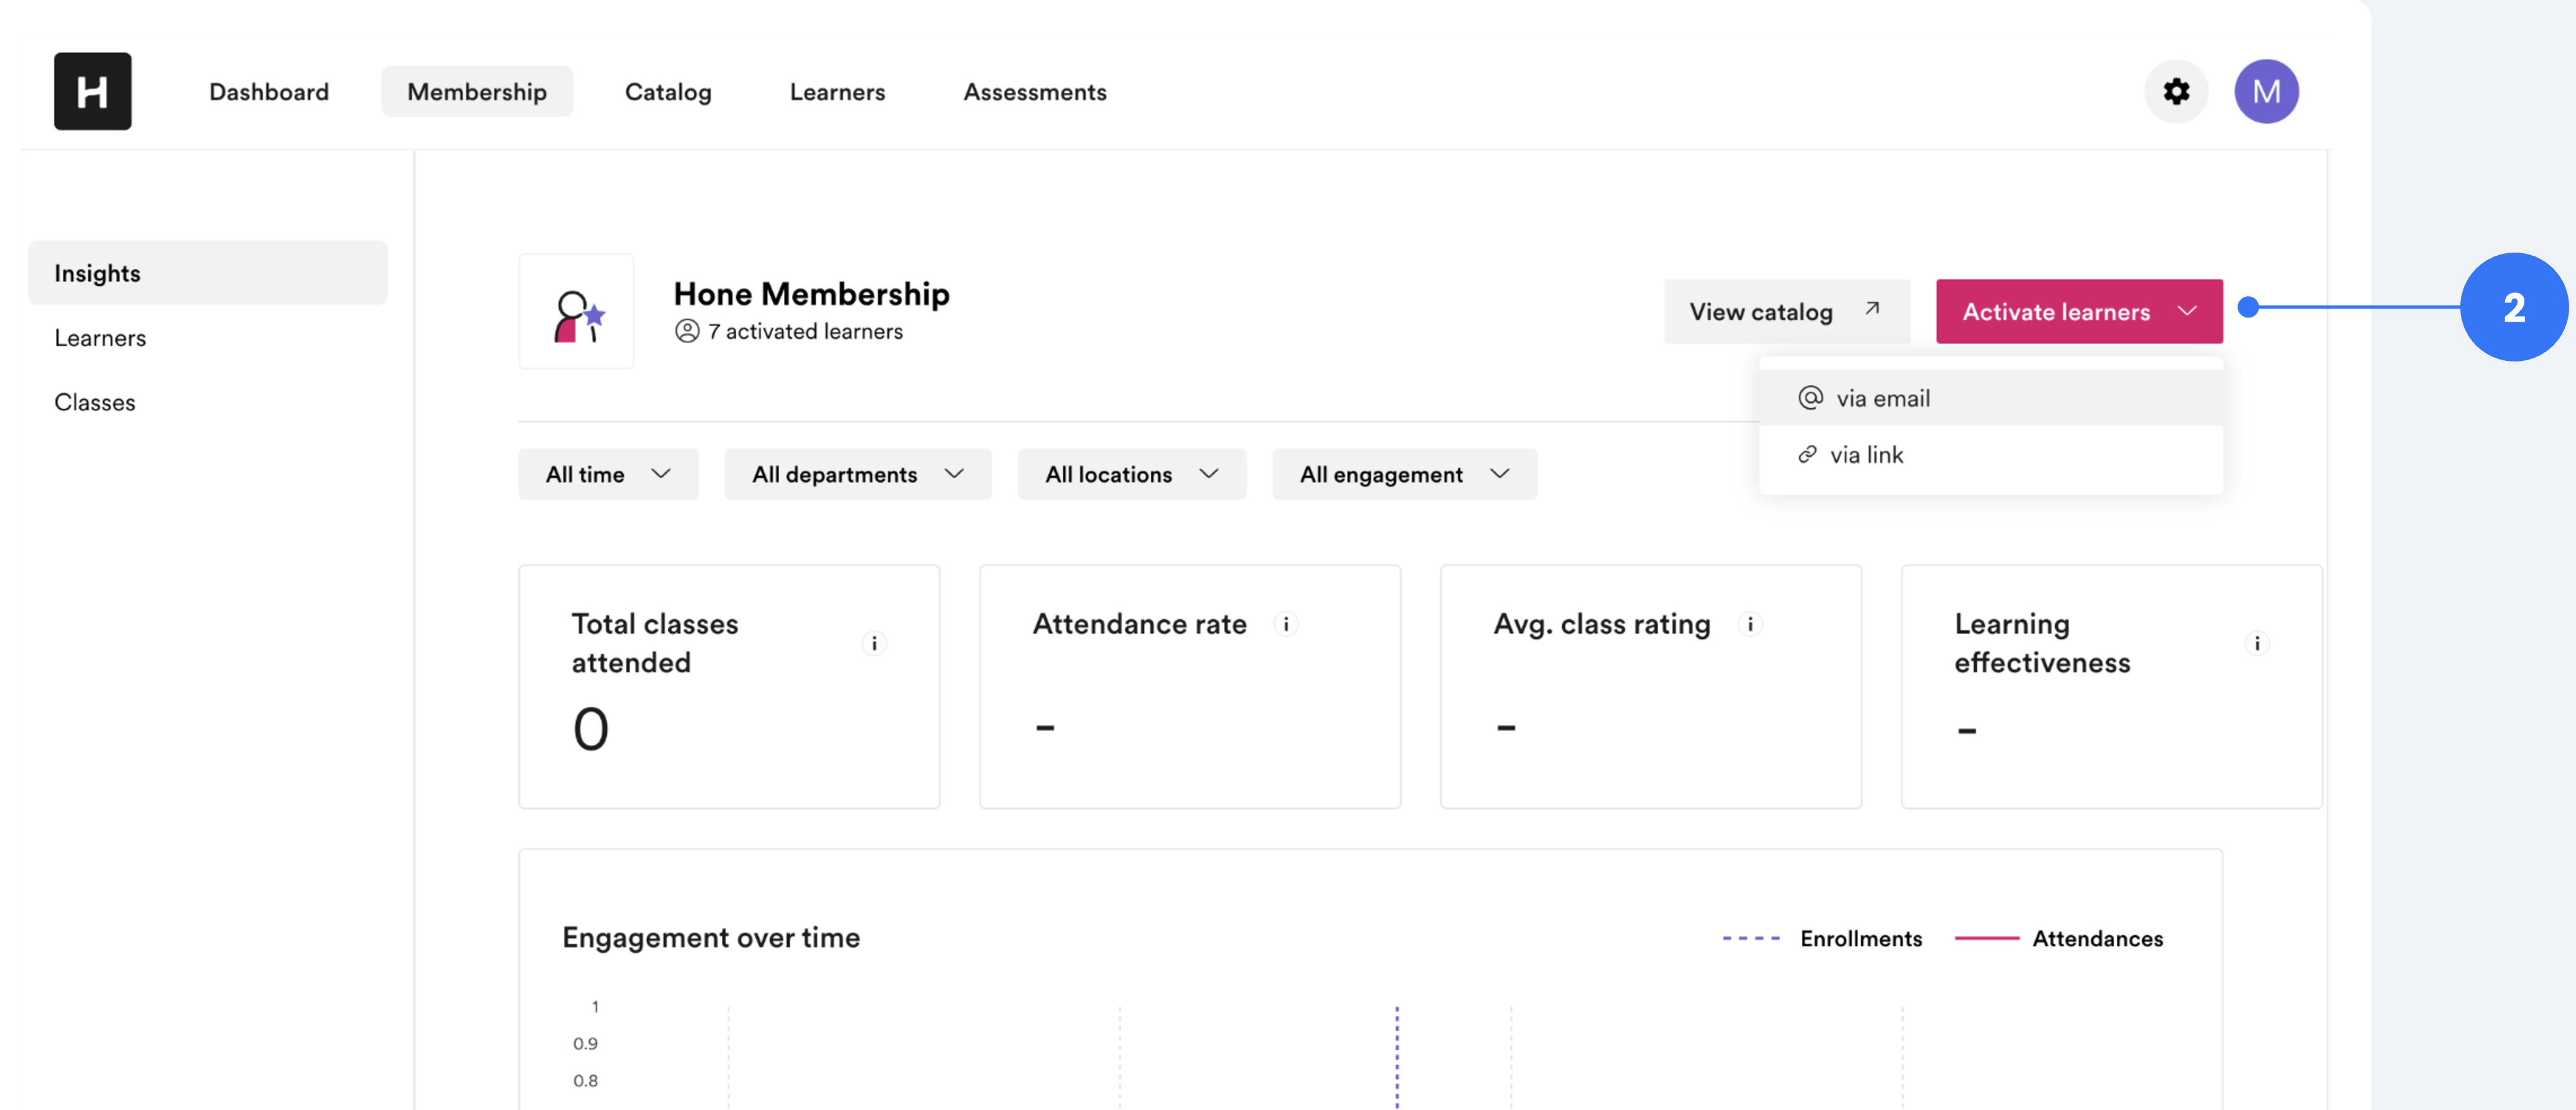Click the Attendances legend entry
This screenshot has height=1110, width=2576.
2059,939
